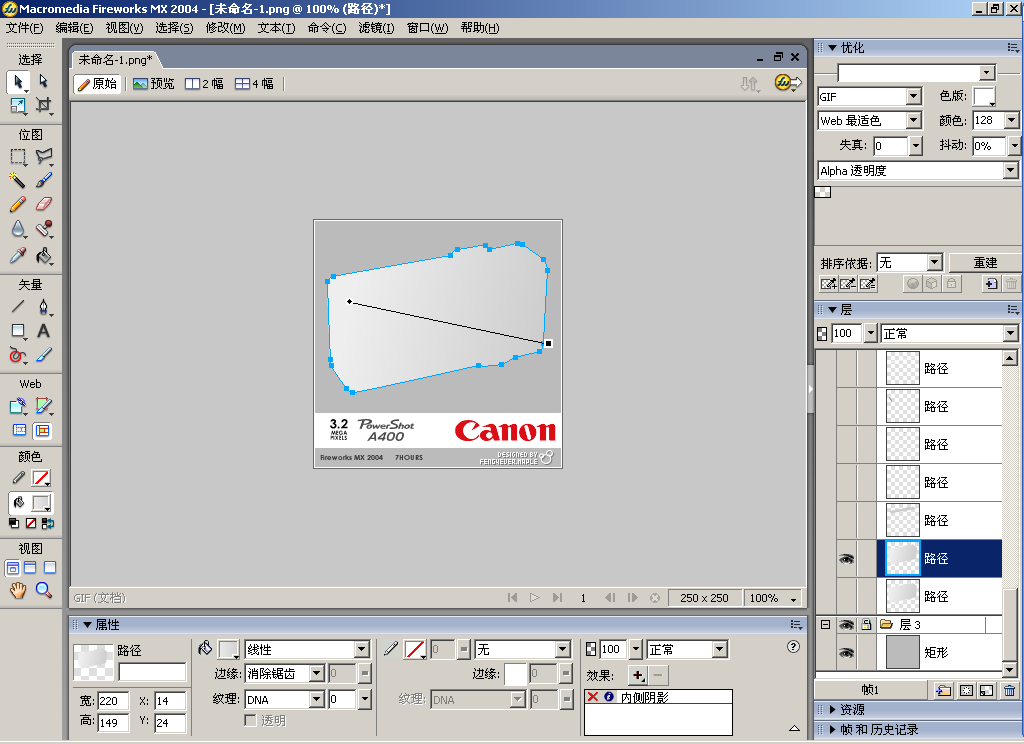Open the Quick Export button
This screenshot has width=1024, height=744.
click(788, 83)
